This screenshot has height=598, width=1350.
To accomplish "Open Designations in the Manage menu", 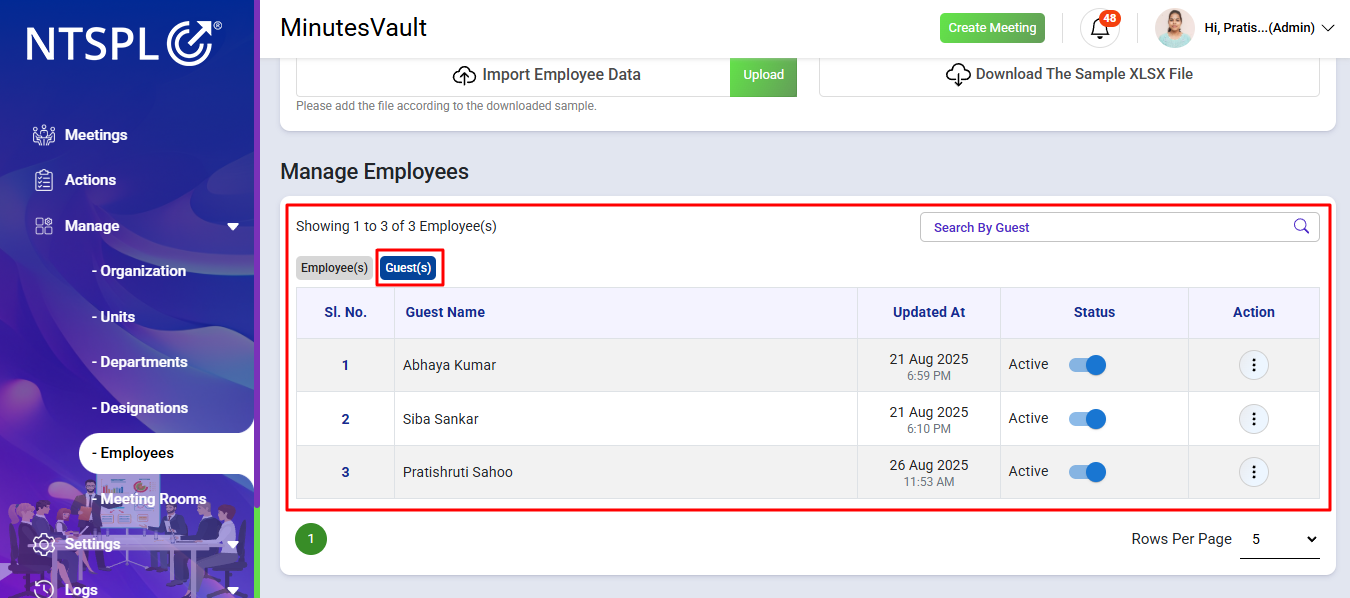I will [x=139, y=408].
